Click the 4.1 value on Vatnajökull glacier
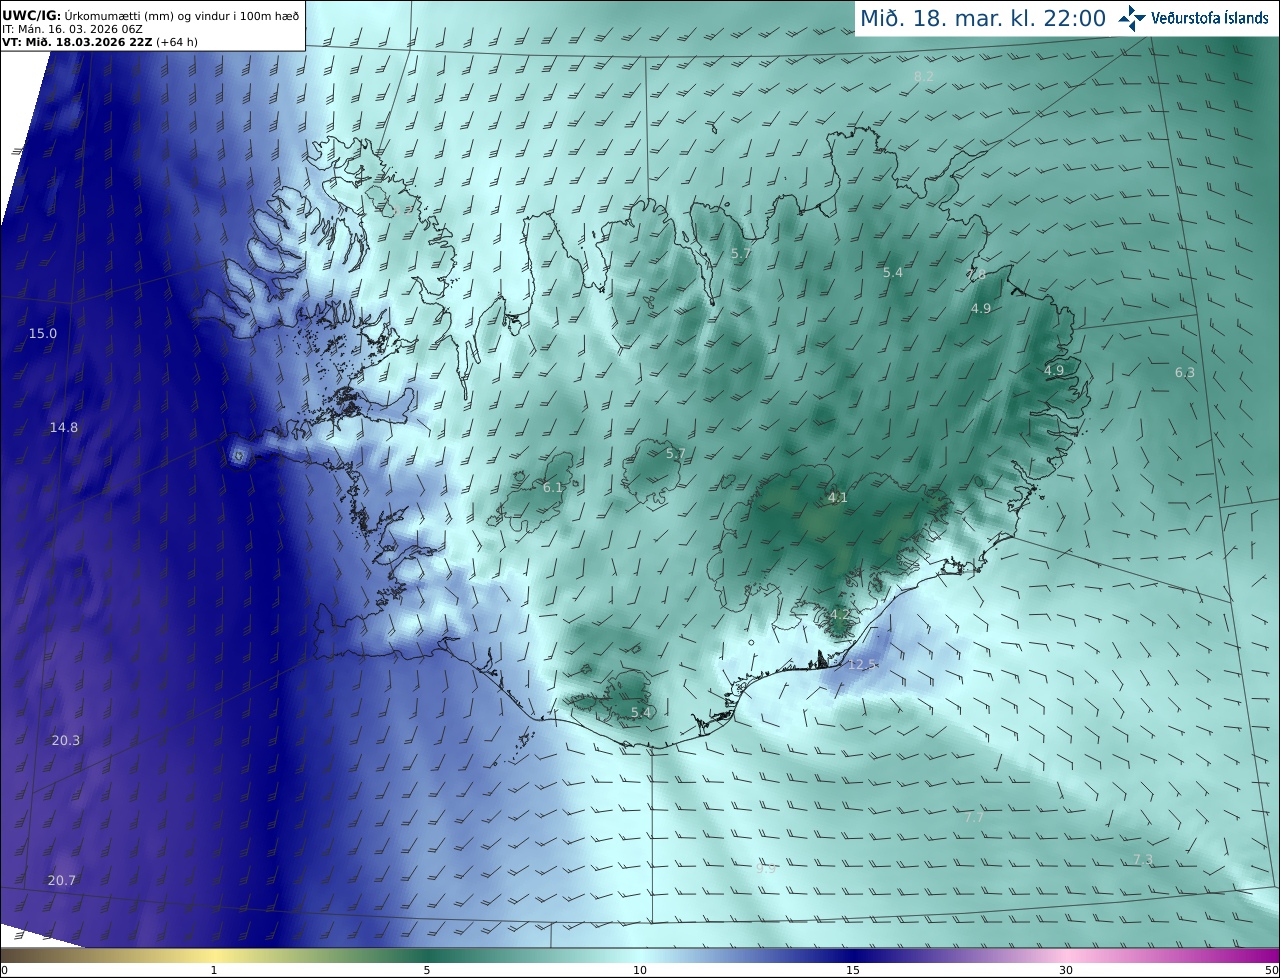The height and width of the screenshot is (978, 1280). (x=837, y=498)
